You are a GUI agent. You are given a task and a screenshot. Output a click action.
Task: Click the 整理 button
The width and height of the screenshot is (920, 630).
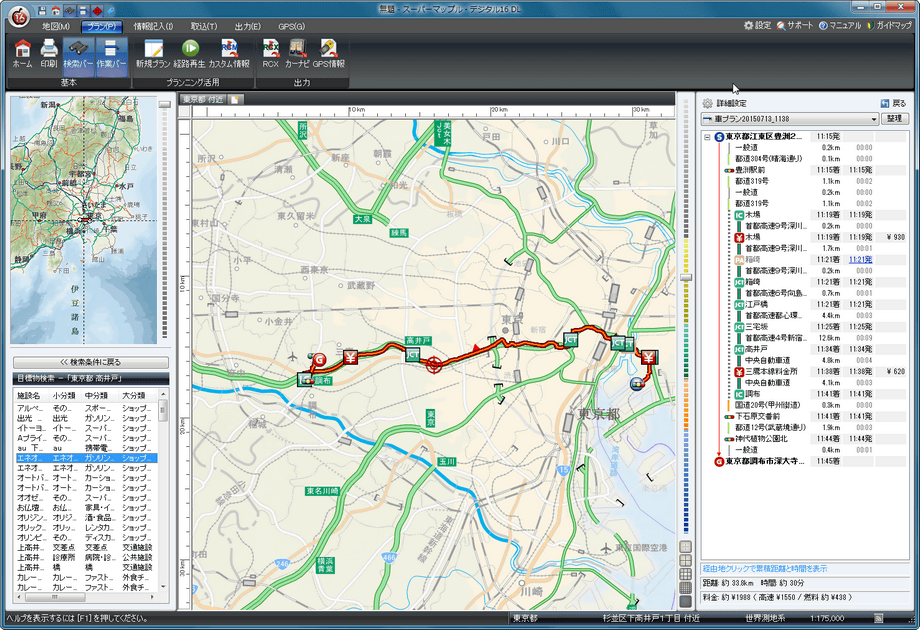click(894, 118)
